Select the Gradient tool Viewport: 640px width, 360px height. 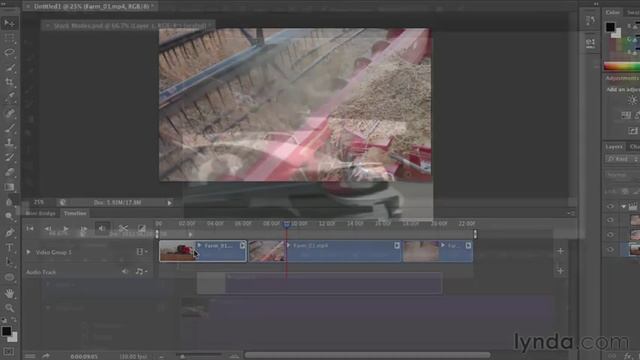coord(9,187)
